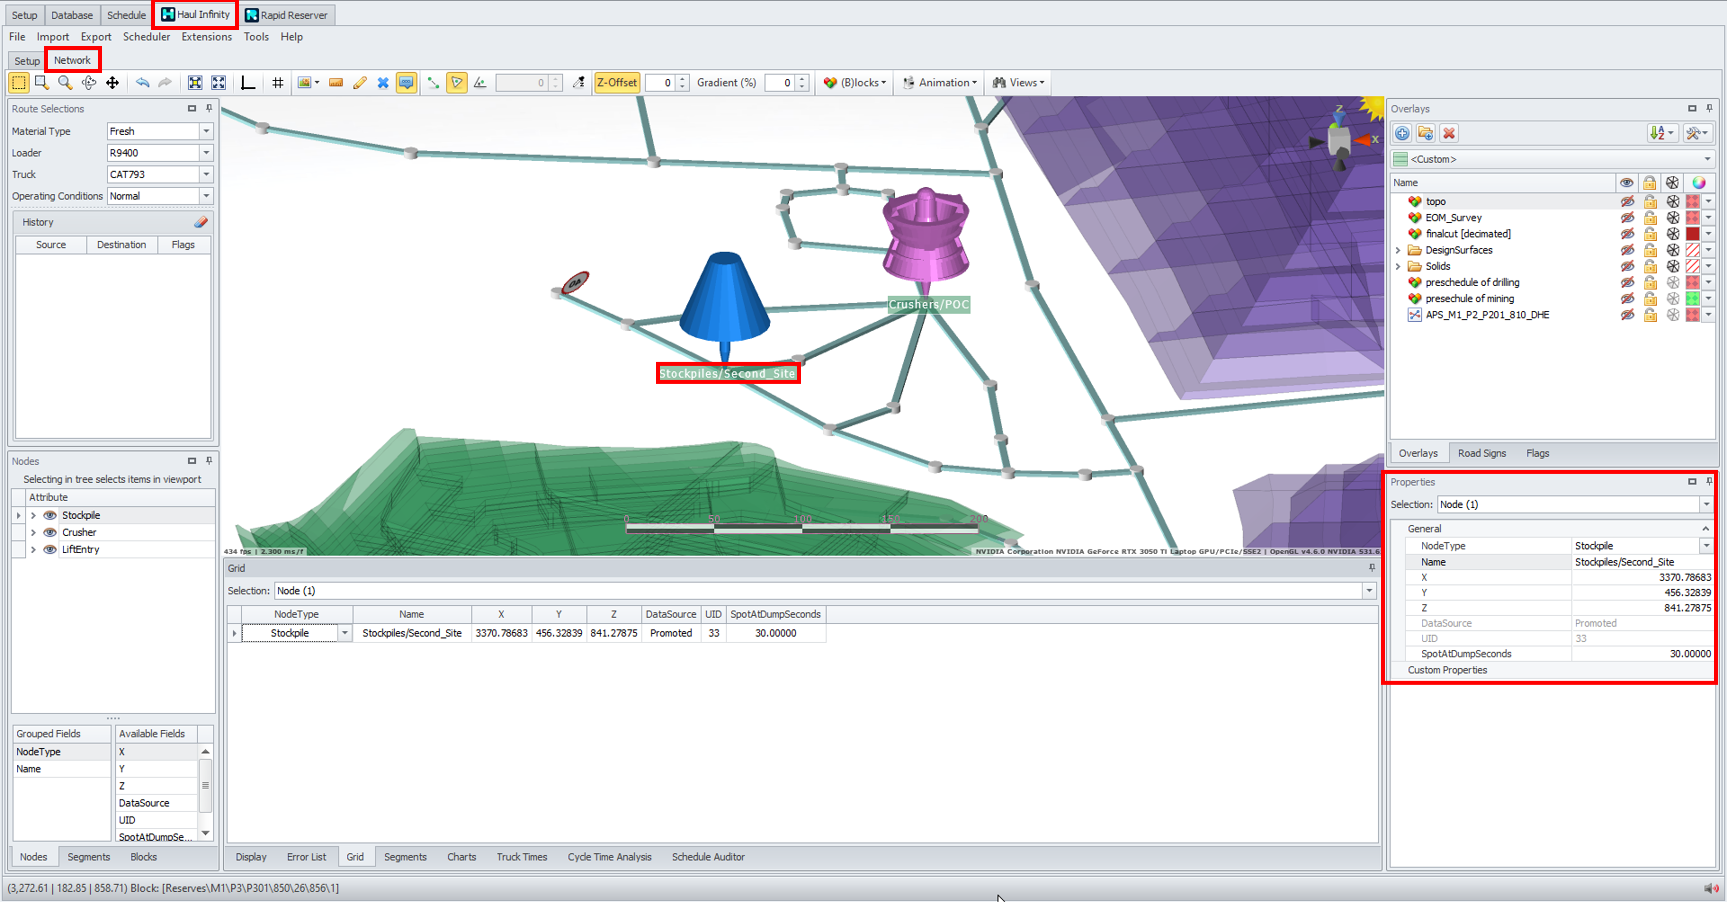Toggle the grid hash icon in toolbar
1728x902 pixels.
pyautogui.click(x=278, y=83)
